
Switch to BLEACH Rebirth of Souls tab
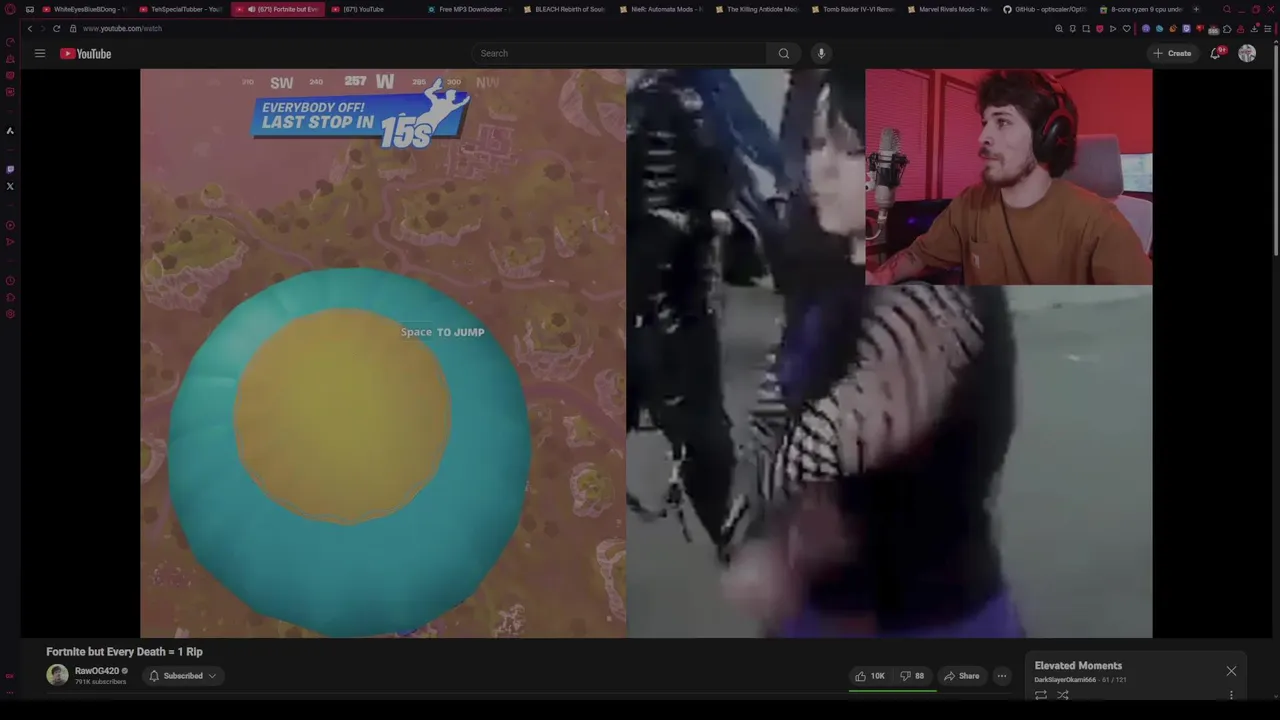point(566,9)
